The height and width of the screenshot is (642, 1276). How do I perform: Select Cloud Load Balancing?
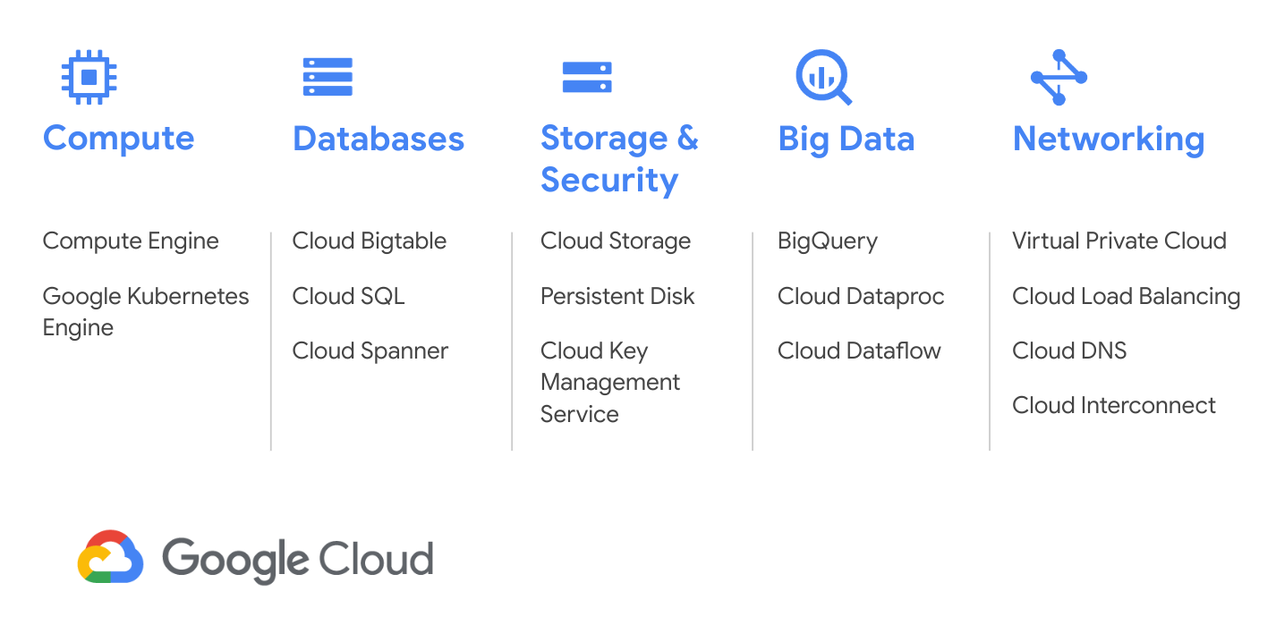coord(1126,296)
